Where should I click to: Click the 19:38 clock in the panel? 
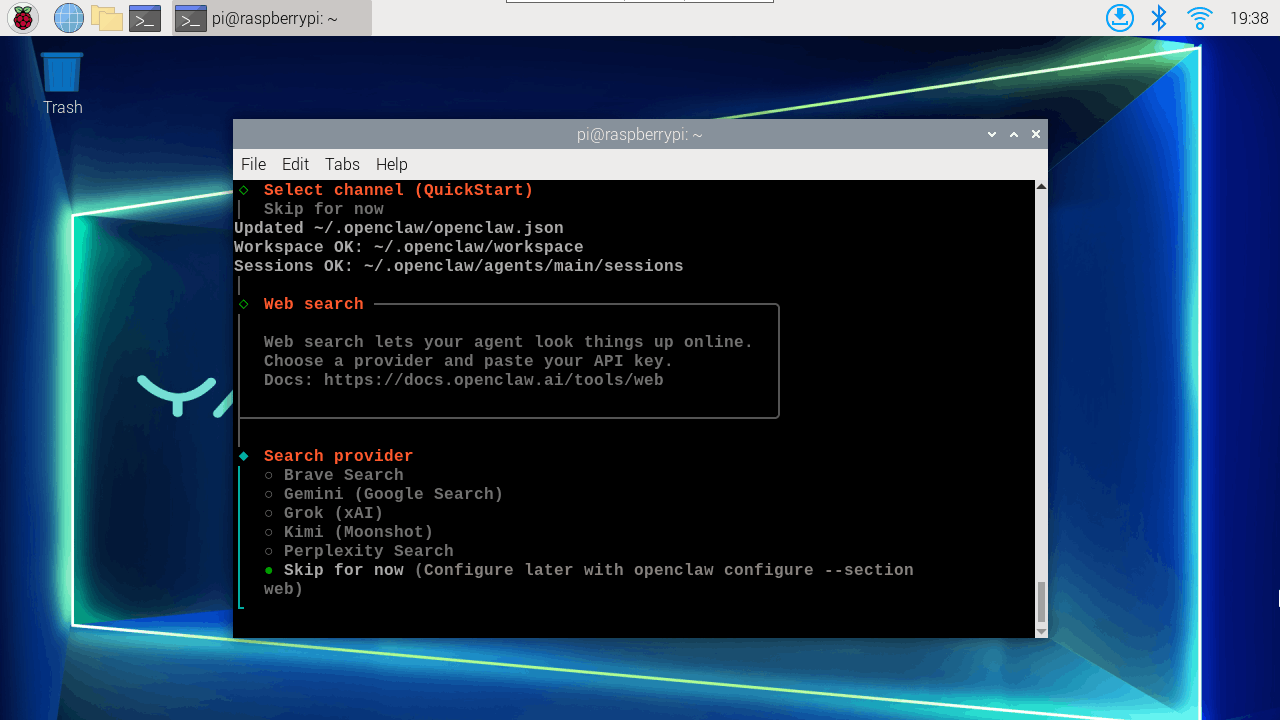tap(1249, 18)
